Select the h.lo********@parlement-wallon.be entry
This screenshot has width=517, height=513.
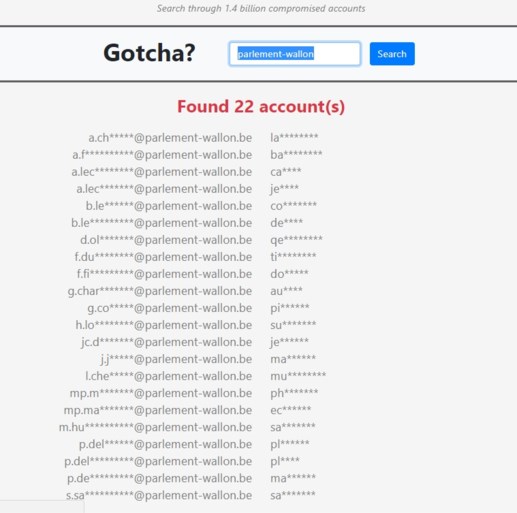[x=164, y=325]
